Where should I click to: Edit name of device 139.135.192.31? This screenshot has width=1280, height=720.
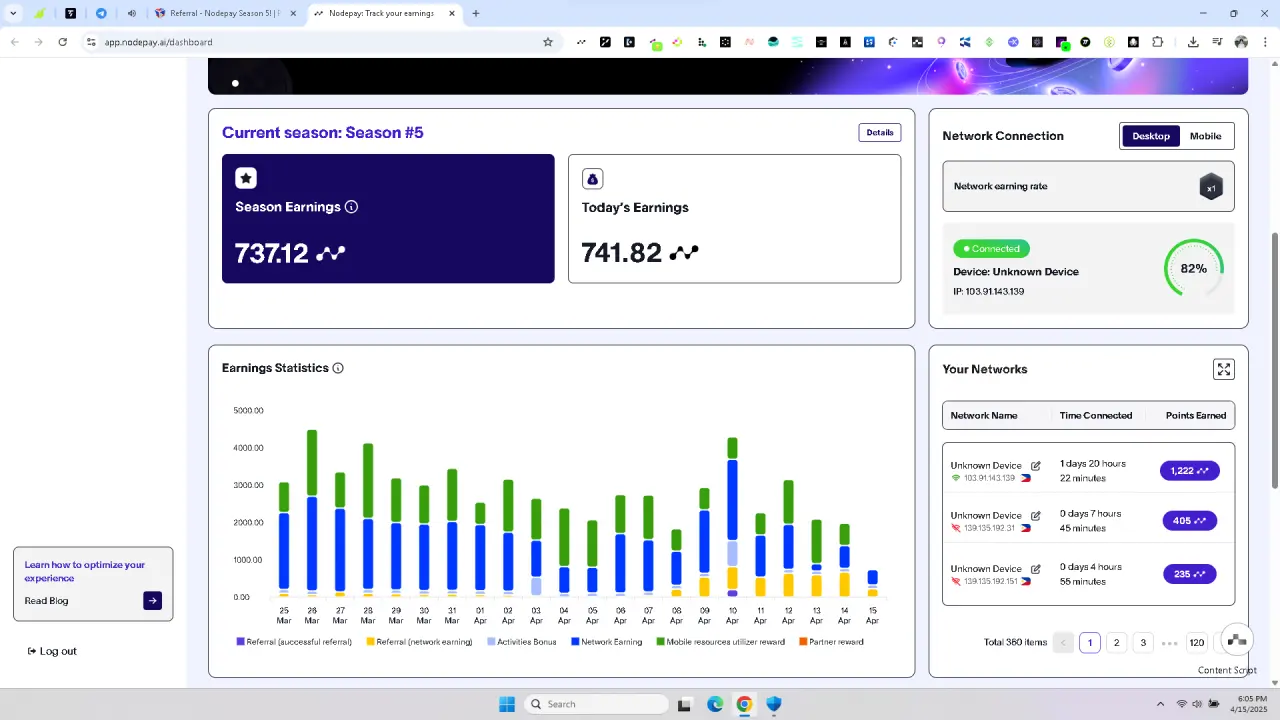[1036, 516]
